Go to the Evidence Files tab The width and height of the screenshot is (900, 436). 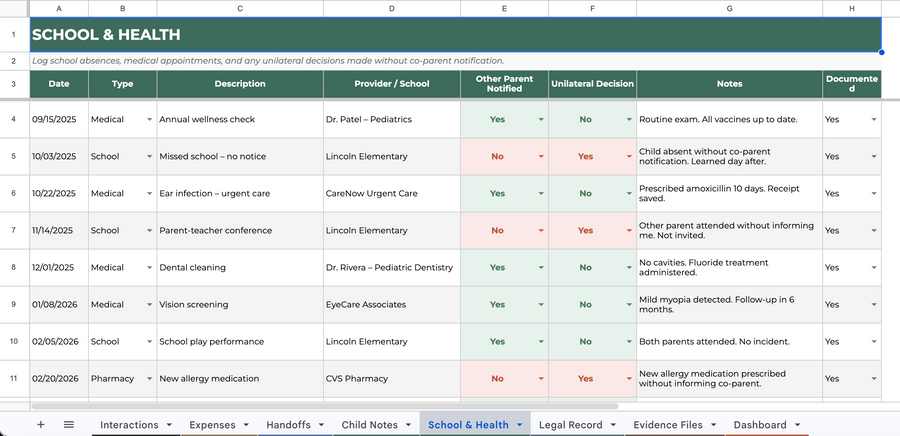tap(668, 425)
